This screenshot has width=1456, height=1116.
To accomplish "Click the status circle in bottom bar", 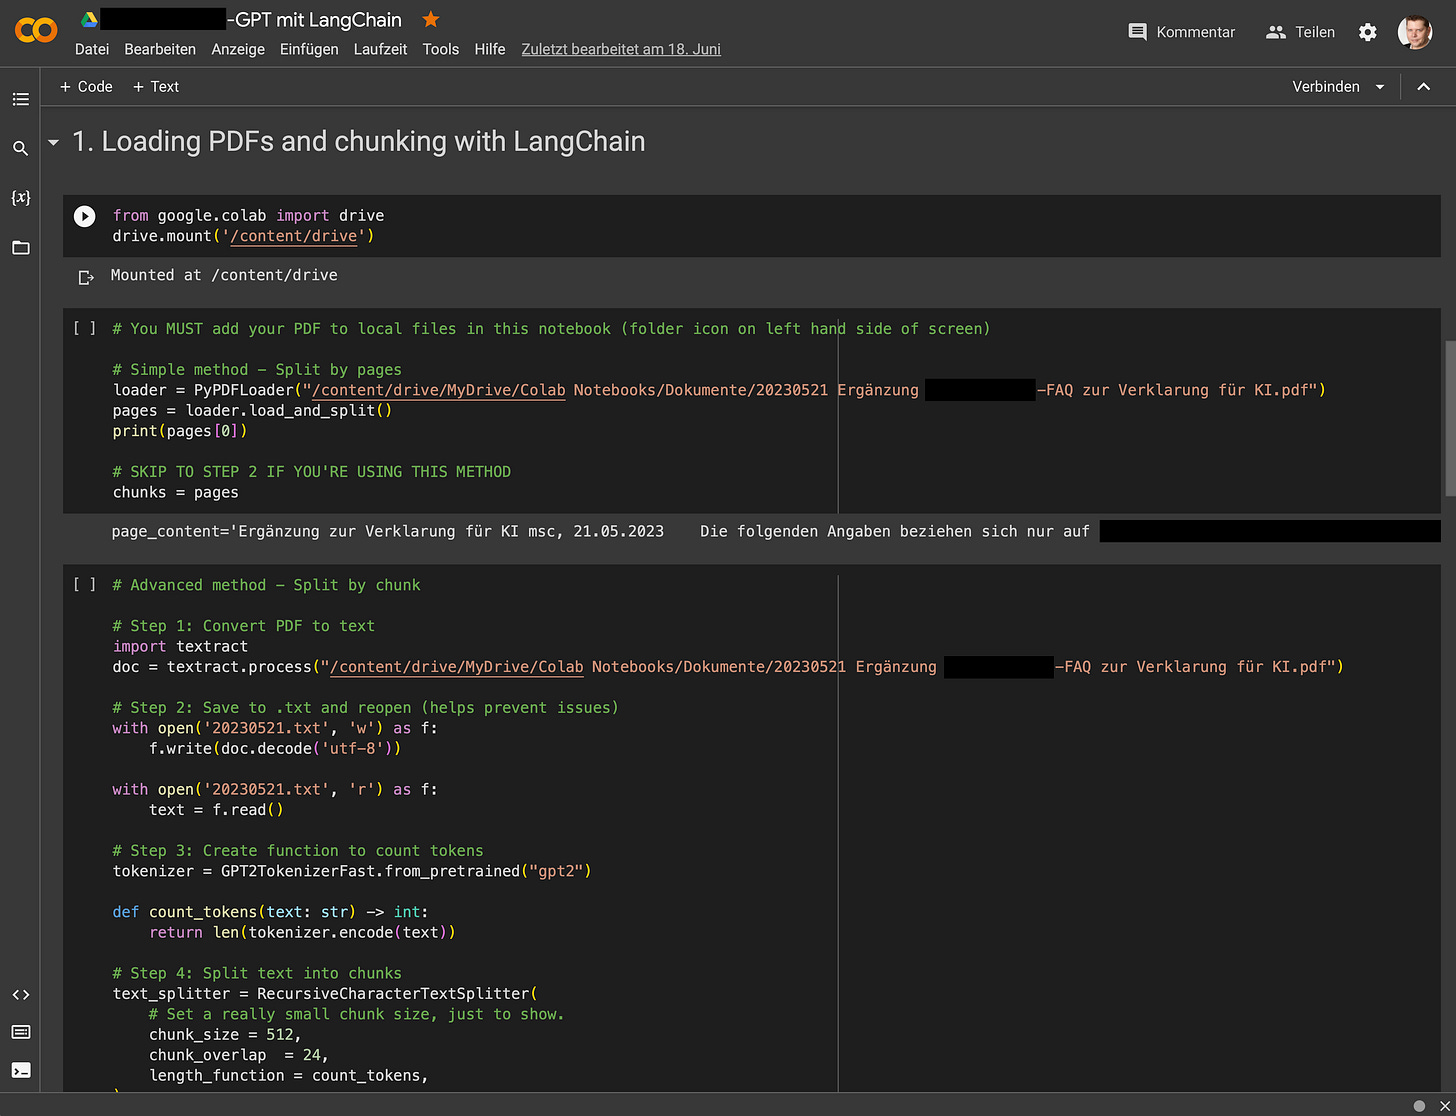I will pos(1419,1105).
